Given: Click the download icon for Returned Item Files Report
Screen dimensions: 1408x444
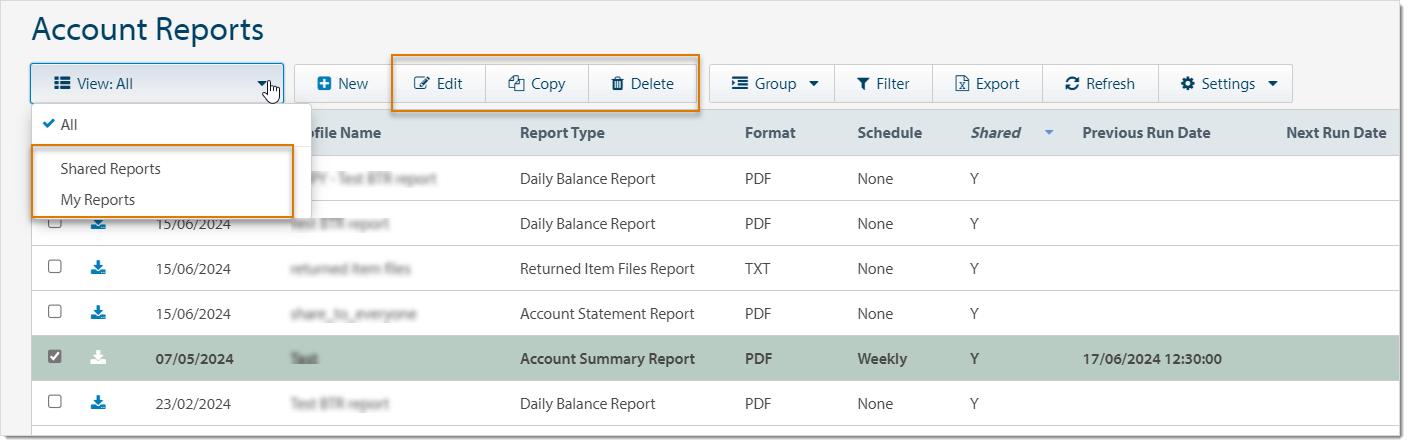Looking at the screenshot, I should point(98,268).
